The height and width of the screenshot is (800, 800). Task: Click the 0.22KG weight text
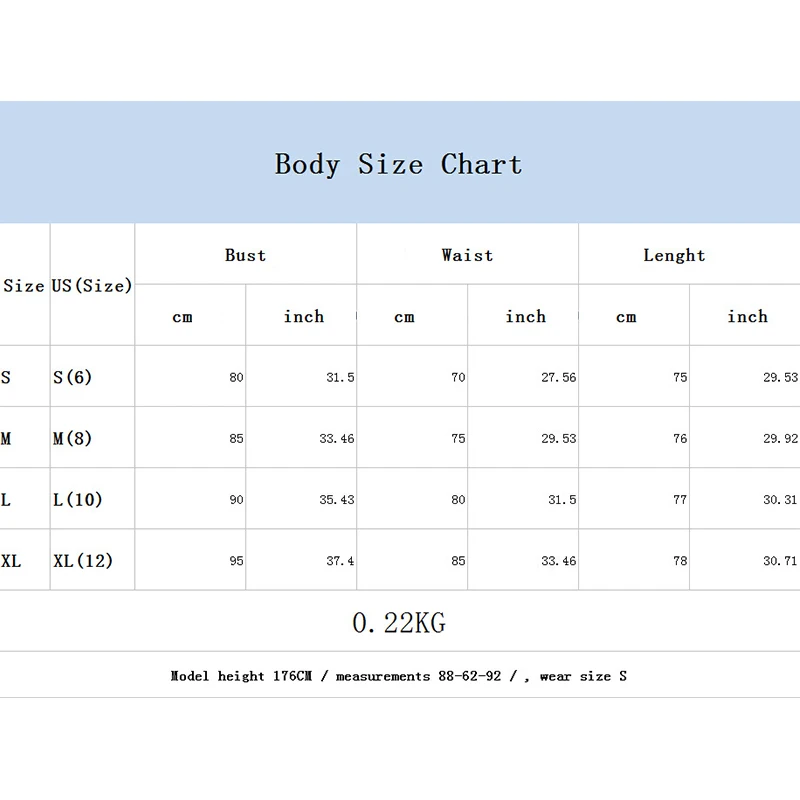click(399, 623)
